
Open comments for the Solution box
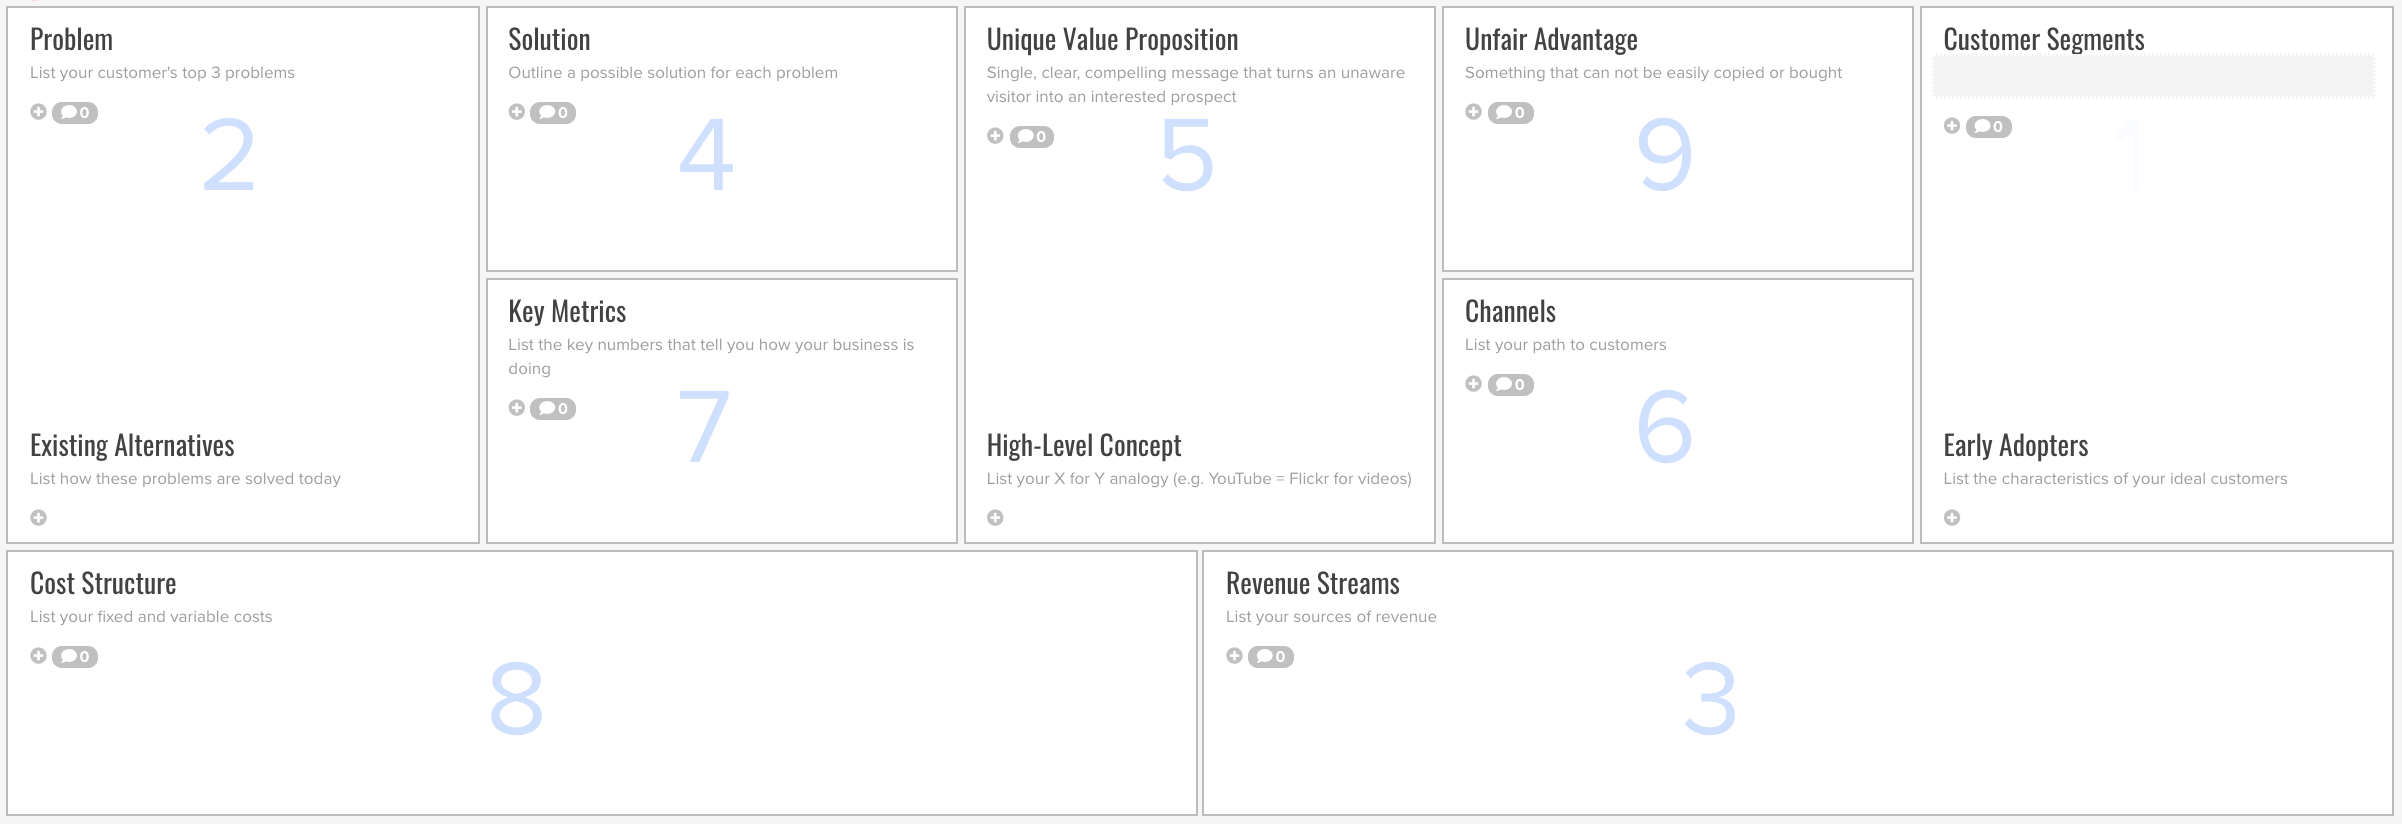(553, 113)
